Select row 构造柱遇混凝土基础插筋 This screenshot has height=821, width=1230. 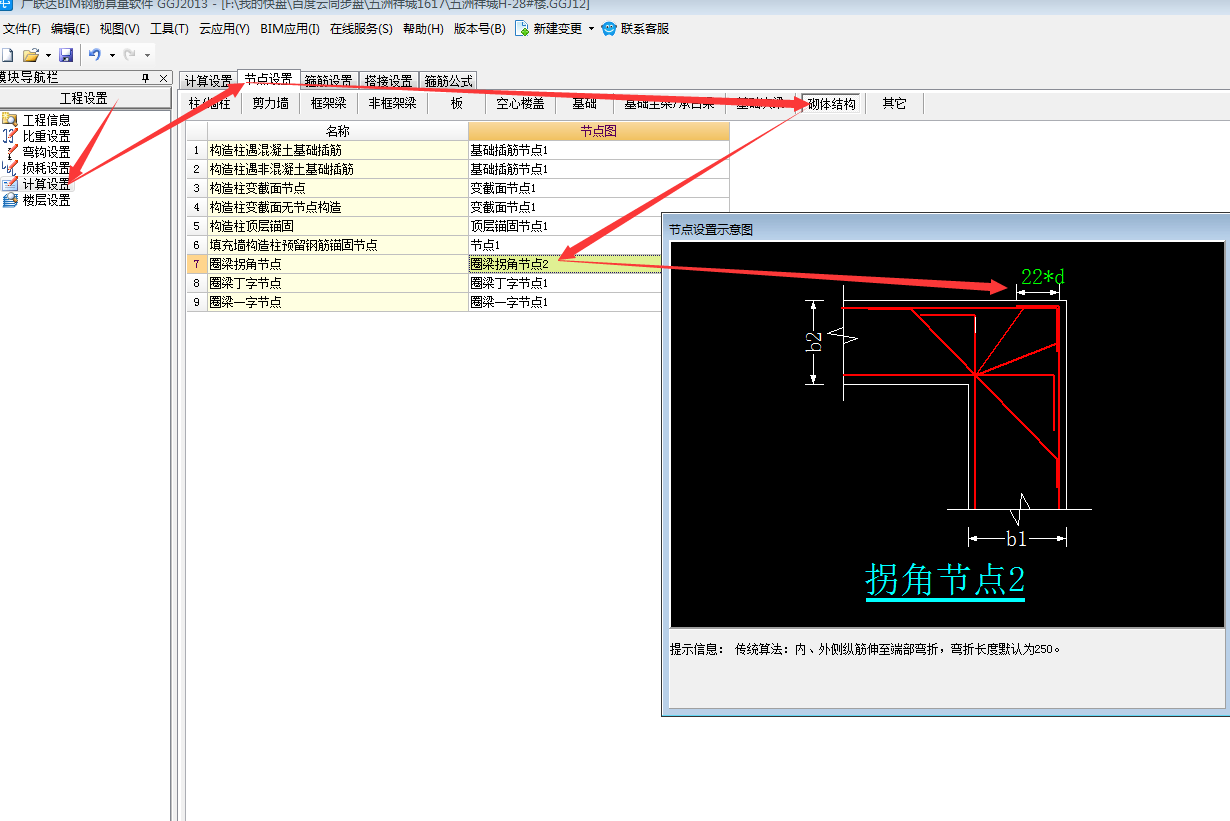(x=337, y=150)
